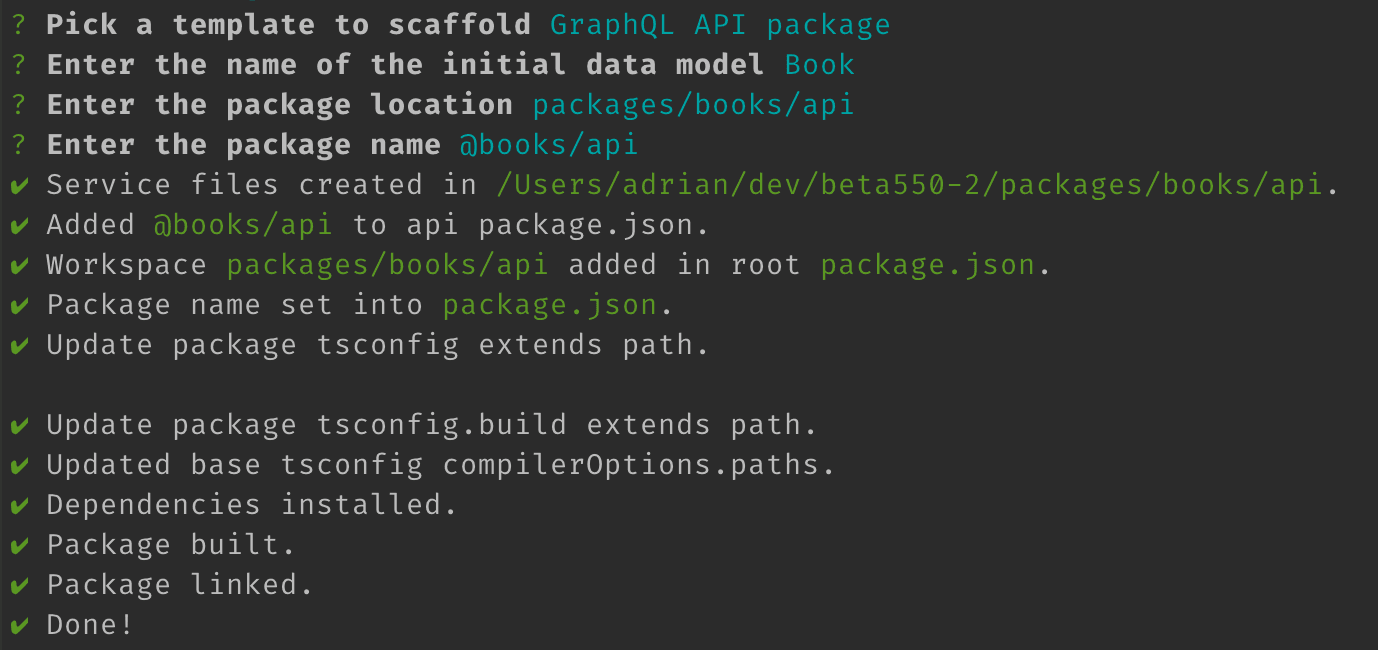Click the checkmark beside "Done!"
Viewport: 1378px width, 650px height.
[19, 626]
